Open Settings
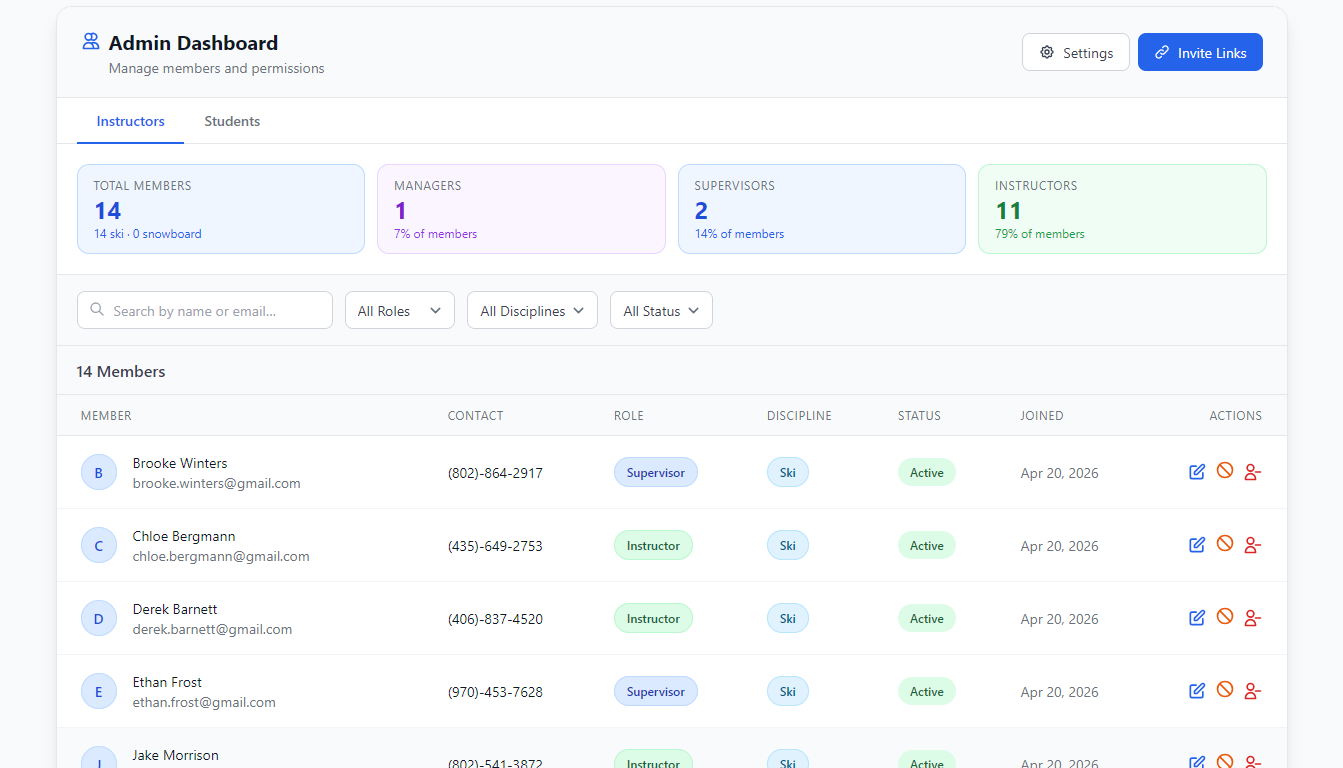 (x=1076, y=52)
